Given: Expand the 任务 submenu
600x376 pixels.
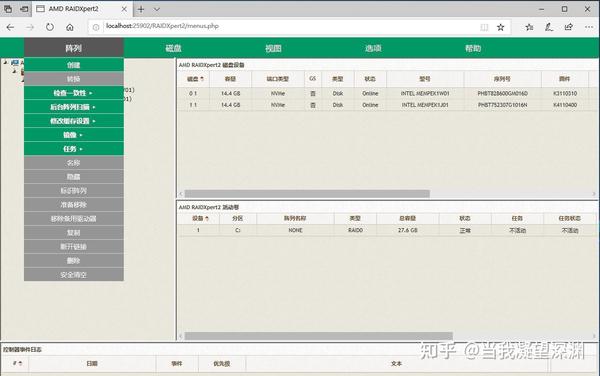Looking at the screenshot, I should point(73,149).
